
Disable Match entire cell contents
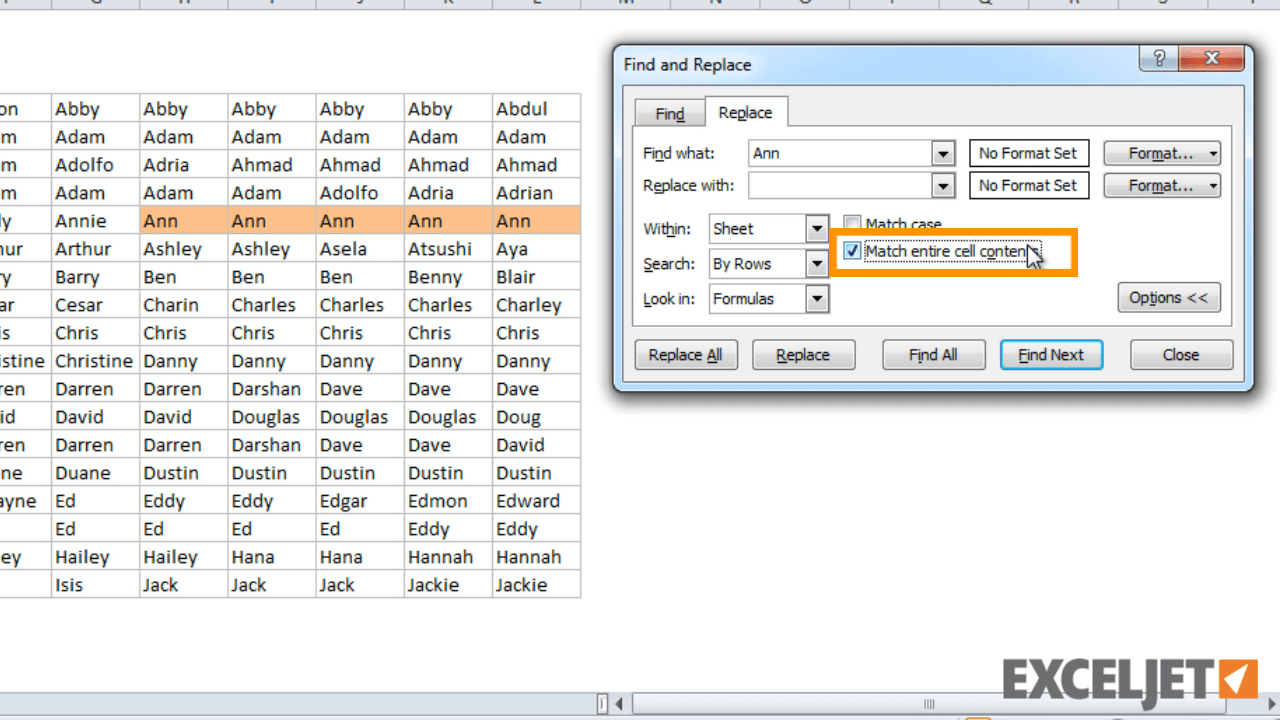click(851, 251)
